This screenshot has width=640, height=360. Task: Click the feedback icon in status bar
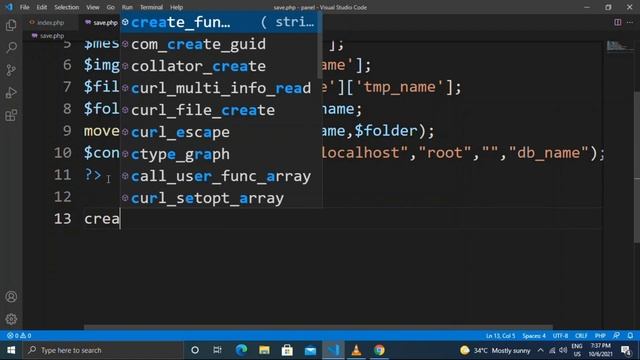(616, 336)
